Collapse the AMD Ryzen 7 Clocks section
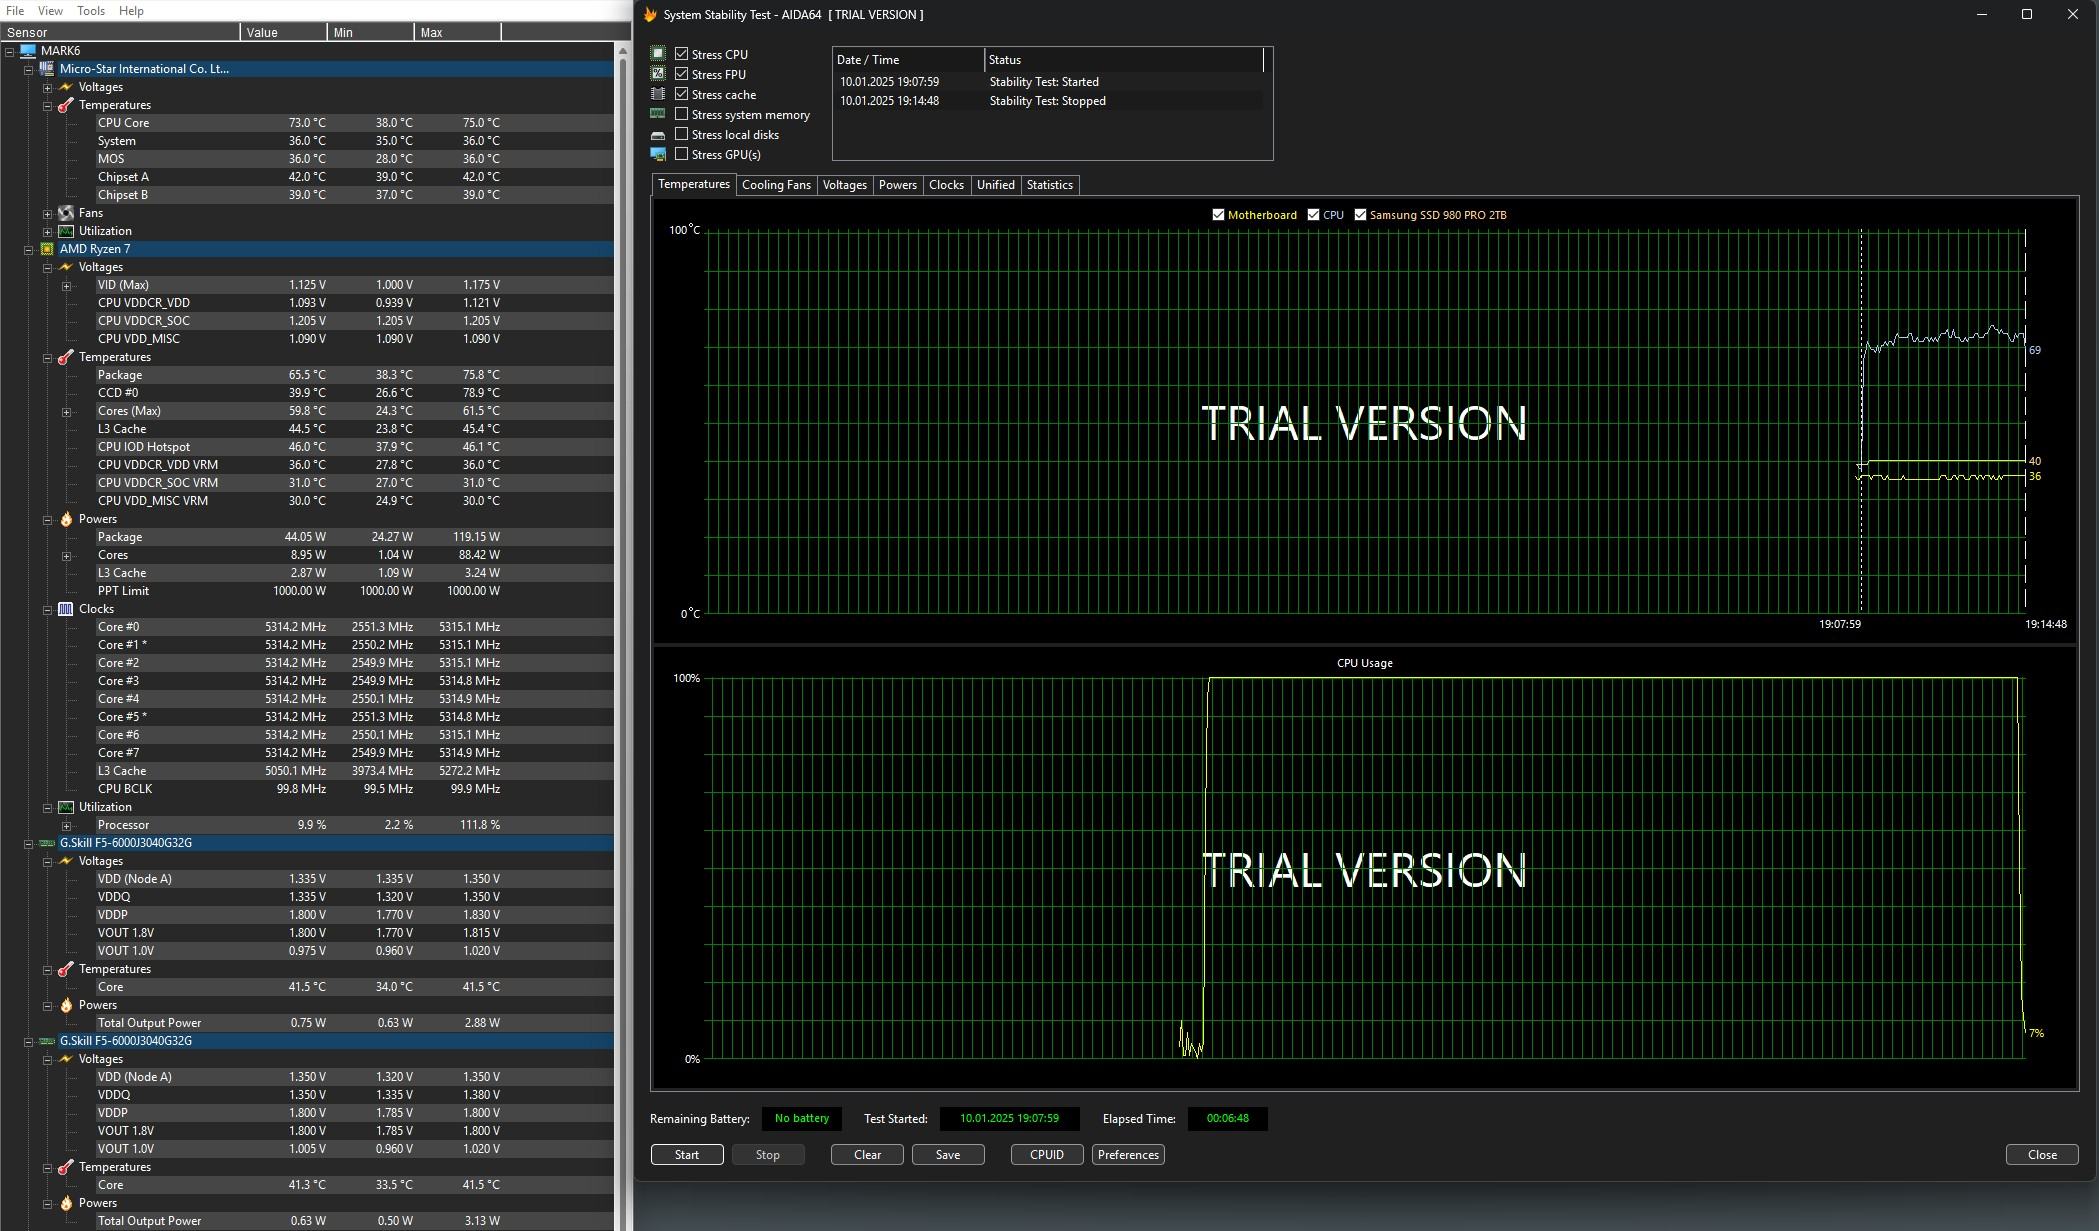This screenshot has width=2099, height=1231. point(47,609)
